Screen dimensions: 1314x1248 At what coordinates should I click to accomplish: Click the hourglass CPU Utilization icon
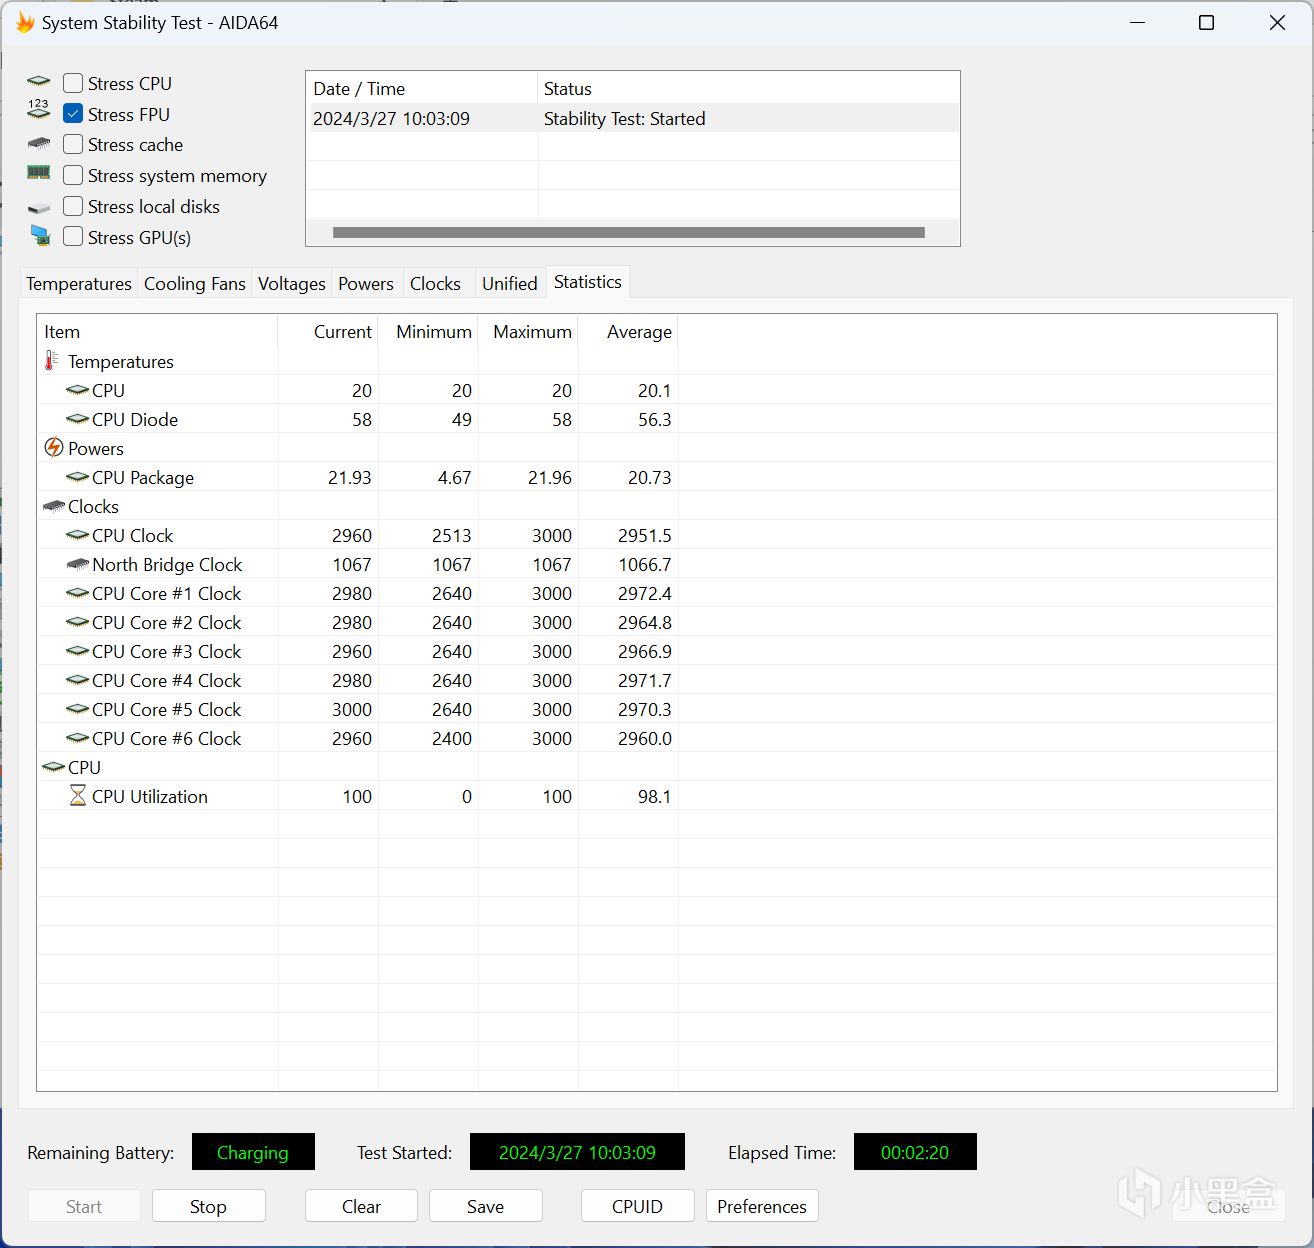pyautogui.click(x=77, y=796)
